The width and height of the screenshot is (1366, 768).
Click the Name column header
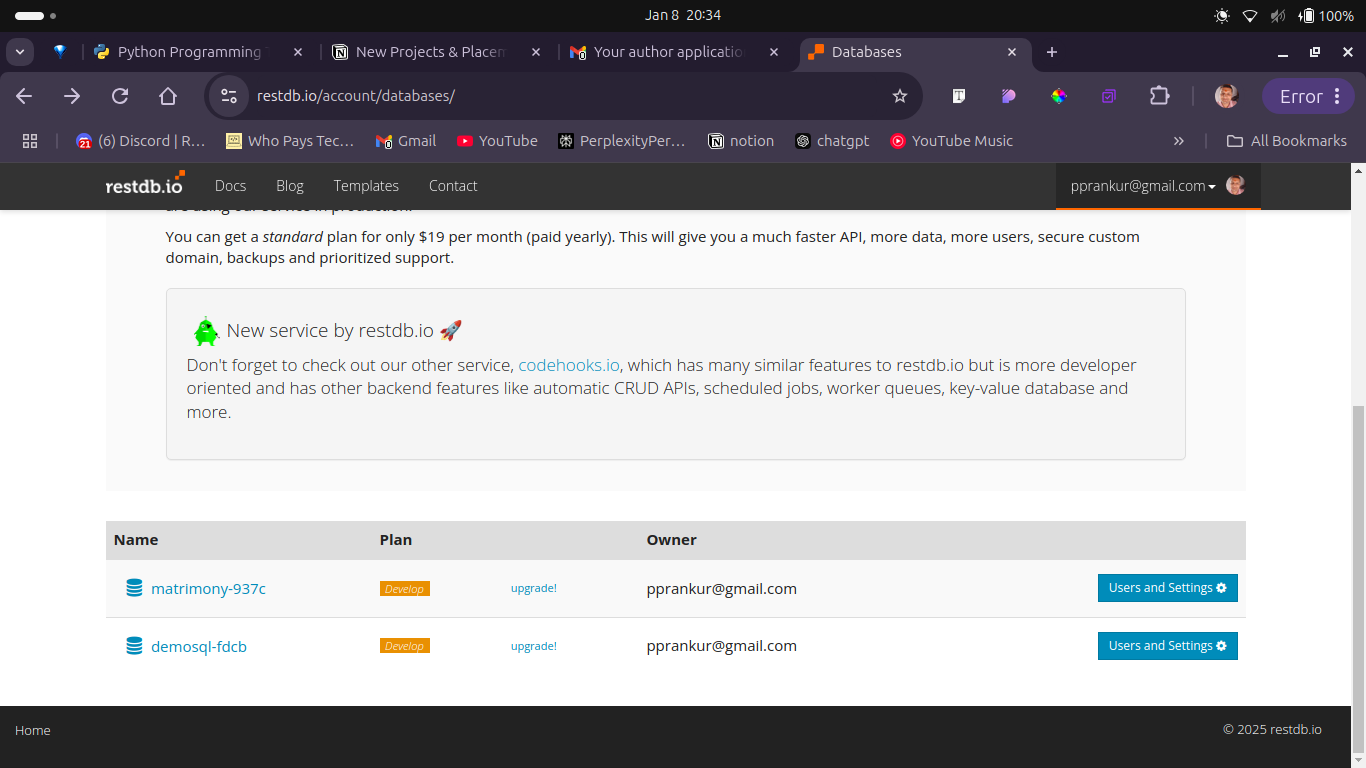(x=136, y=540)
